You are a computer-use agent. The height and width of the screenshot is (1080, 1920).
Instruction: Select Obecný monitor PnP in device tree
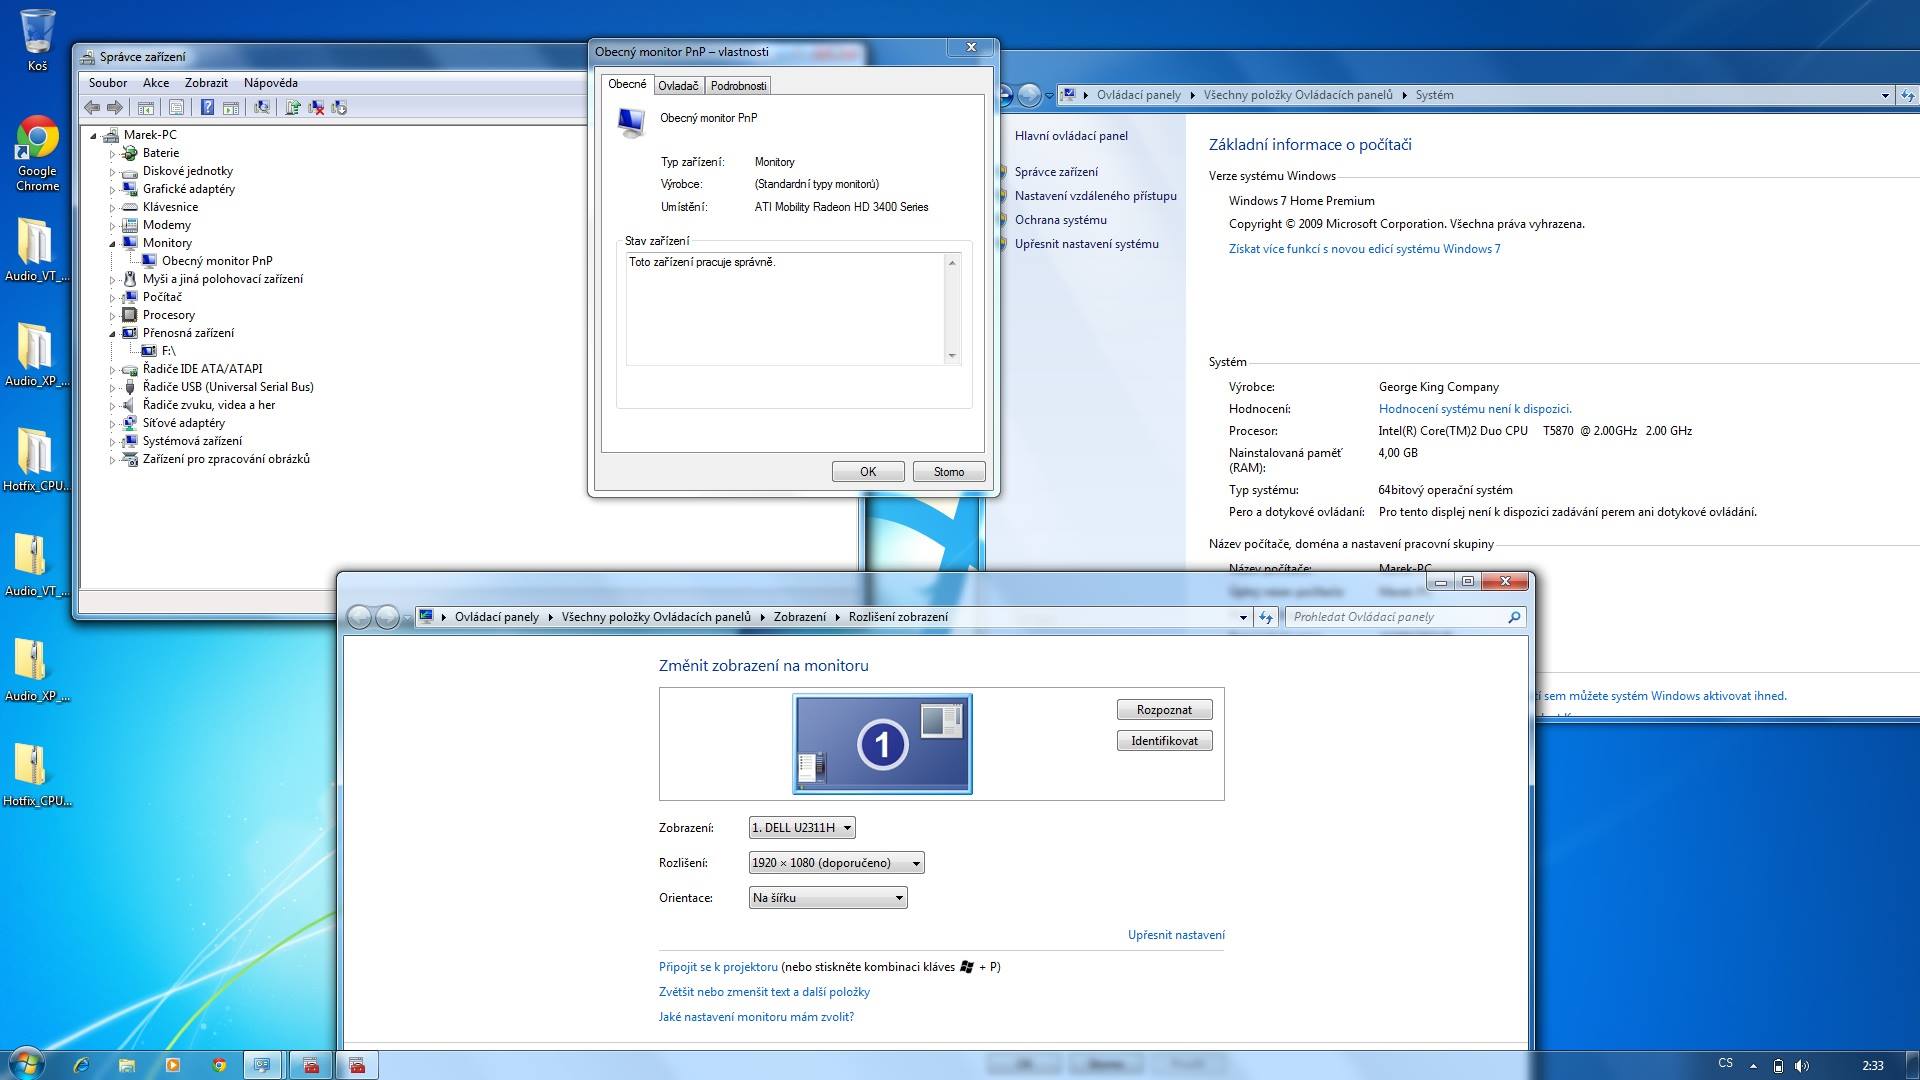[217, 261]
